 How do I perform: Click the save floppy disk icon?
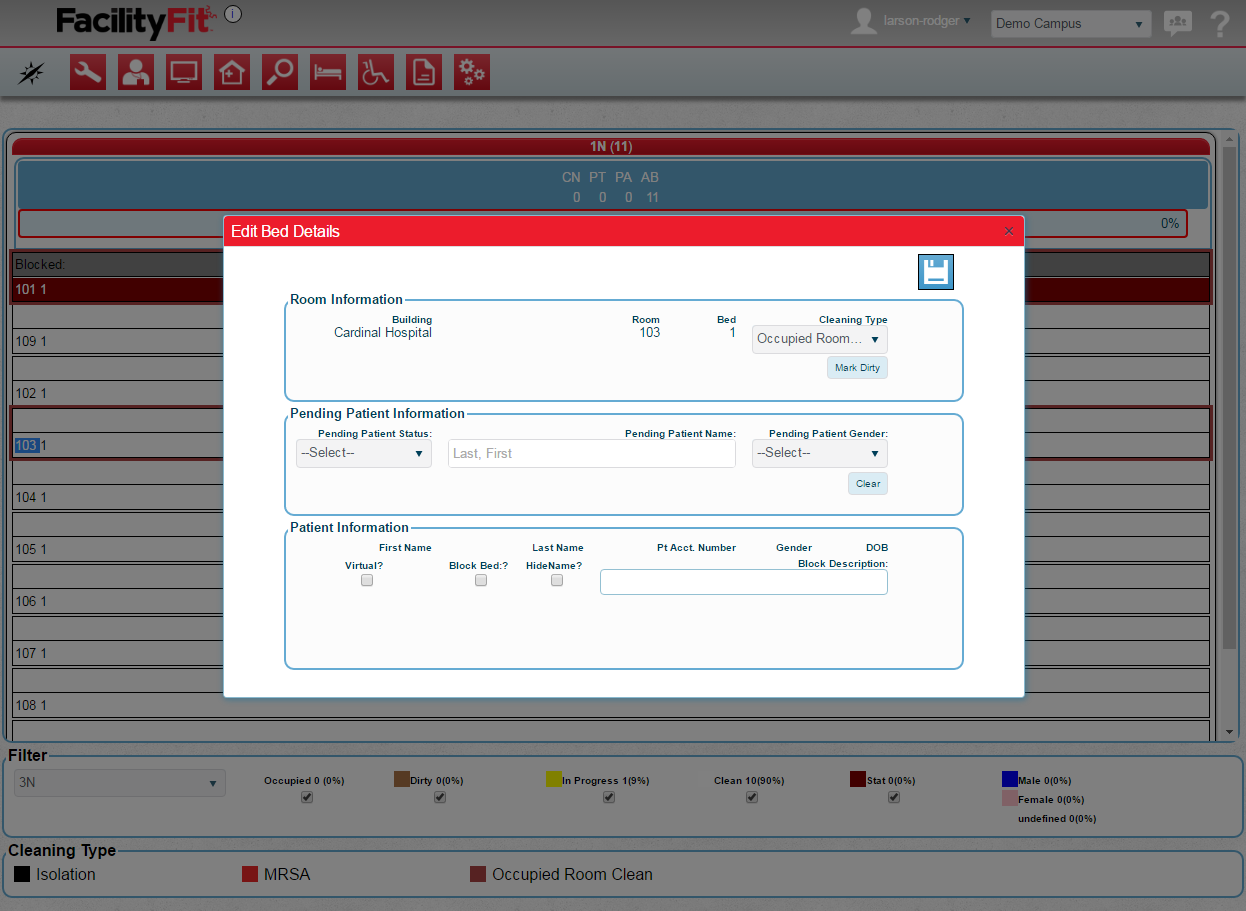click(x=935, y=272)
